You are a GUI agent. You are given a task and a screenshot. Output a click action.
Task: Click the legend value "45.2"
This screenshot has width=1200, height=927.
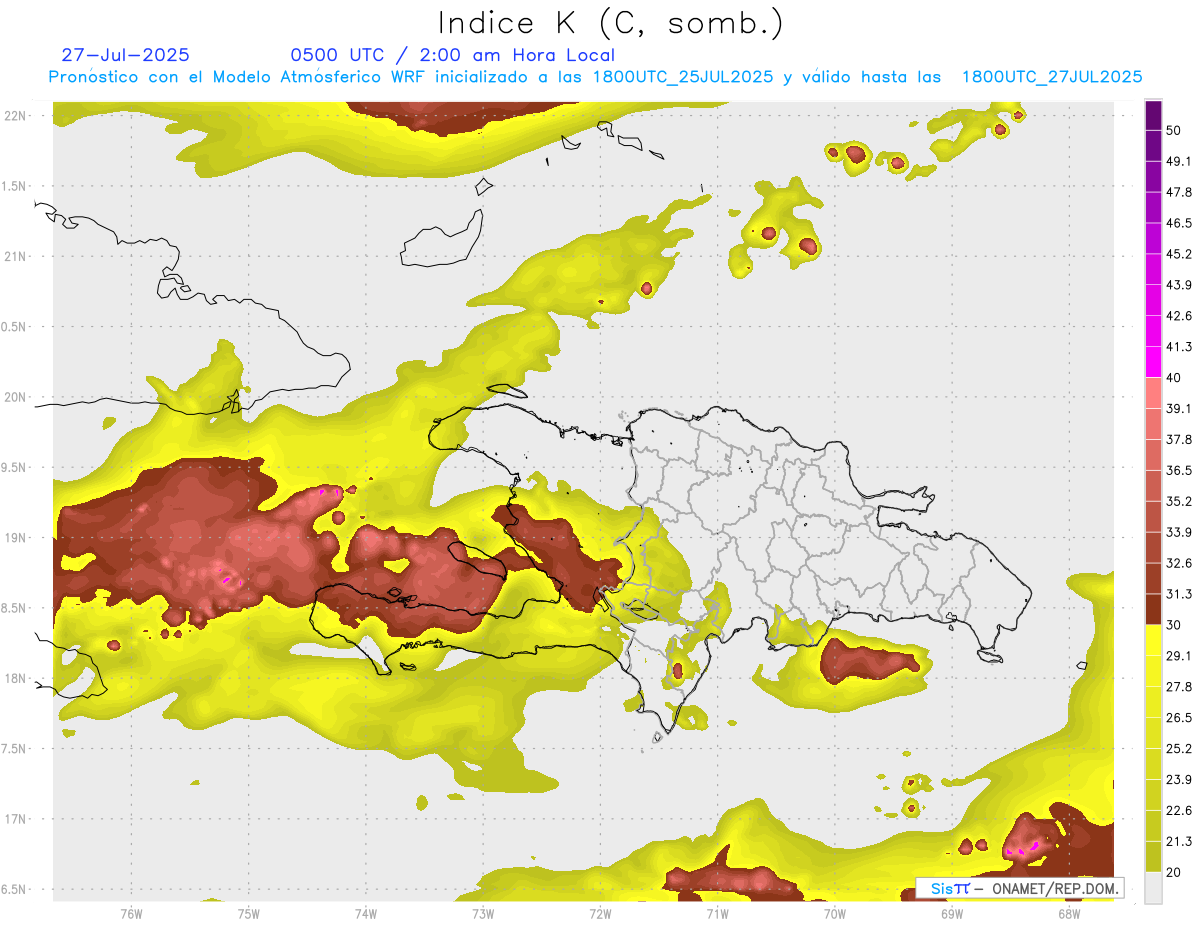tap(1179, 254)
